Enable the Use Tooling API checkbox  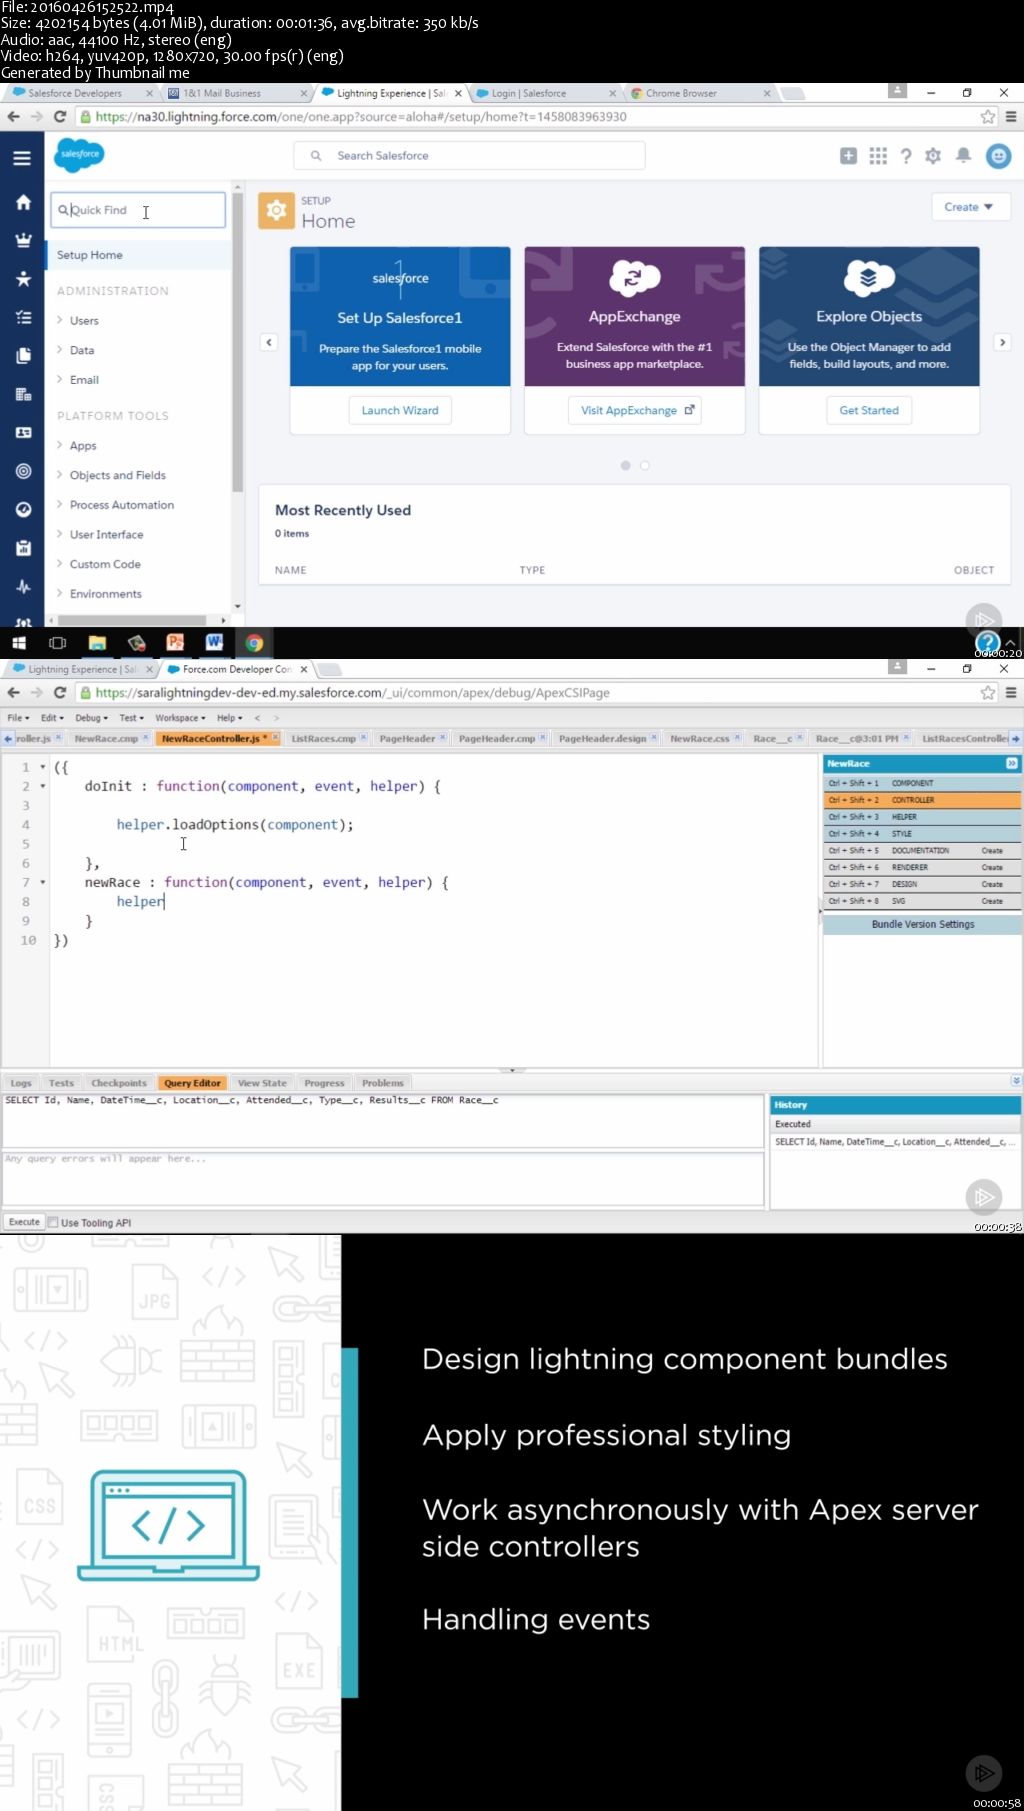pos(54,1222)
